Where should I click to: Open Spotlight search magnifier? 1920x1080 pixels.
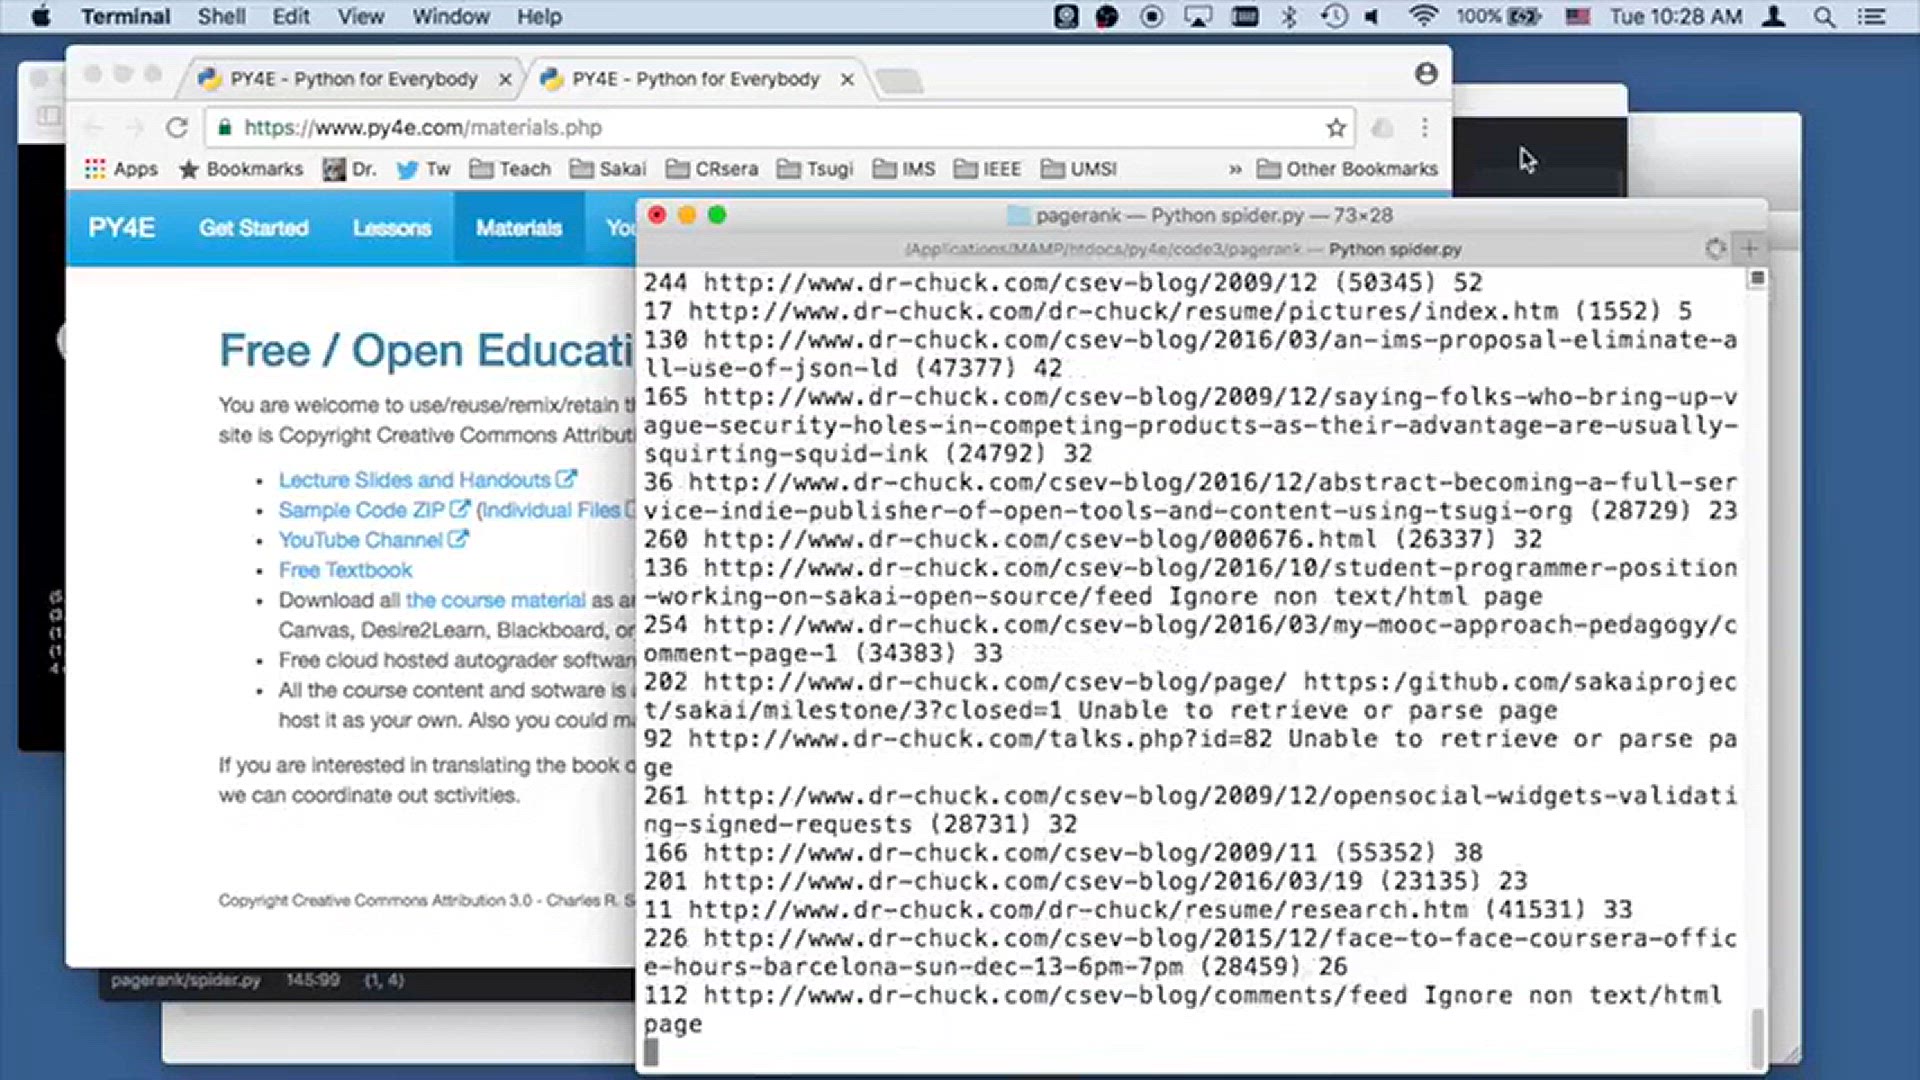pyautogui.click(x=1824, y=16)
